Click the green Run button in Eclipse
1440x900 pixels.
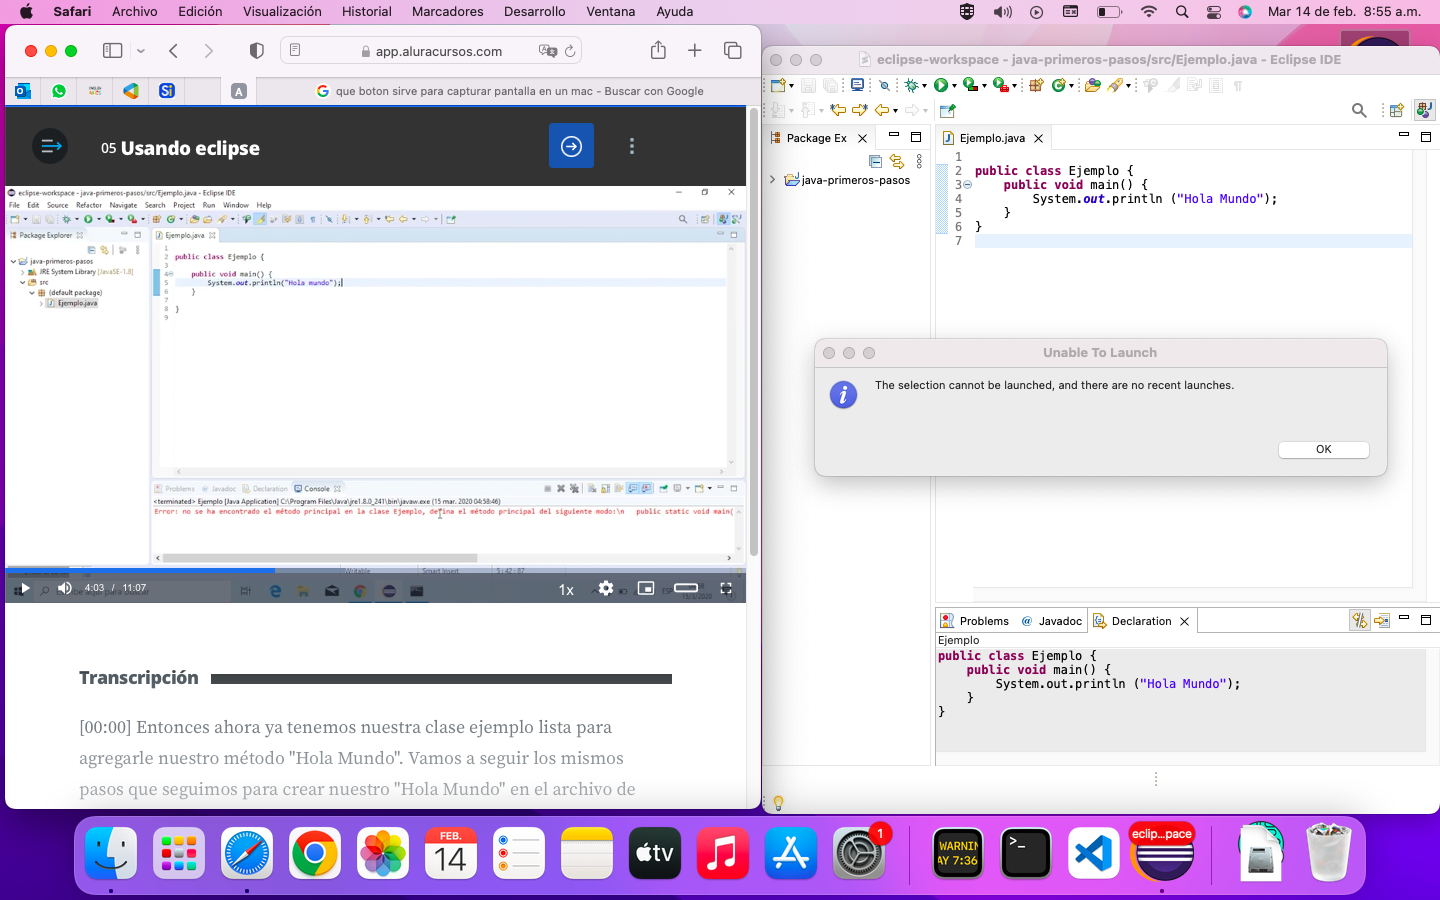pos(940,85)
